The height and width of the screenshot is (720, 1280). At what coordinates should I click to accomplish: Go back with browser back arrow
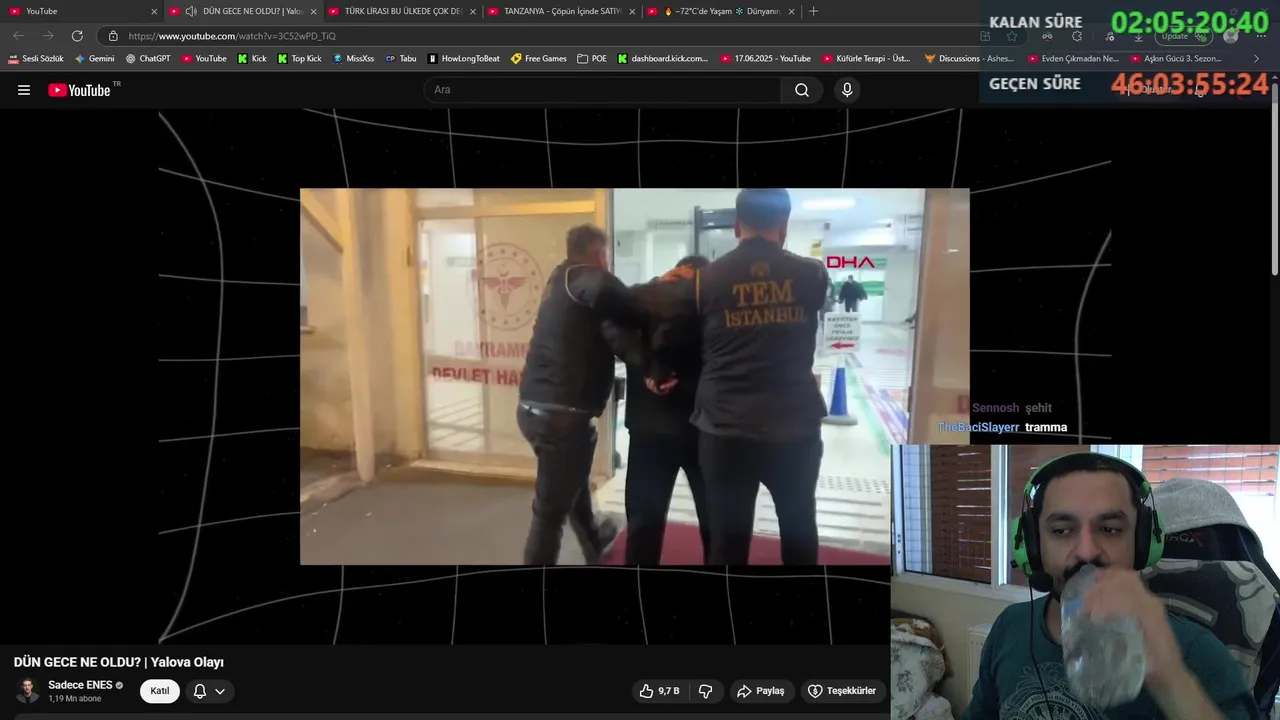(x=18, y=36)
